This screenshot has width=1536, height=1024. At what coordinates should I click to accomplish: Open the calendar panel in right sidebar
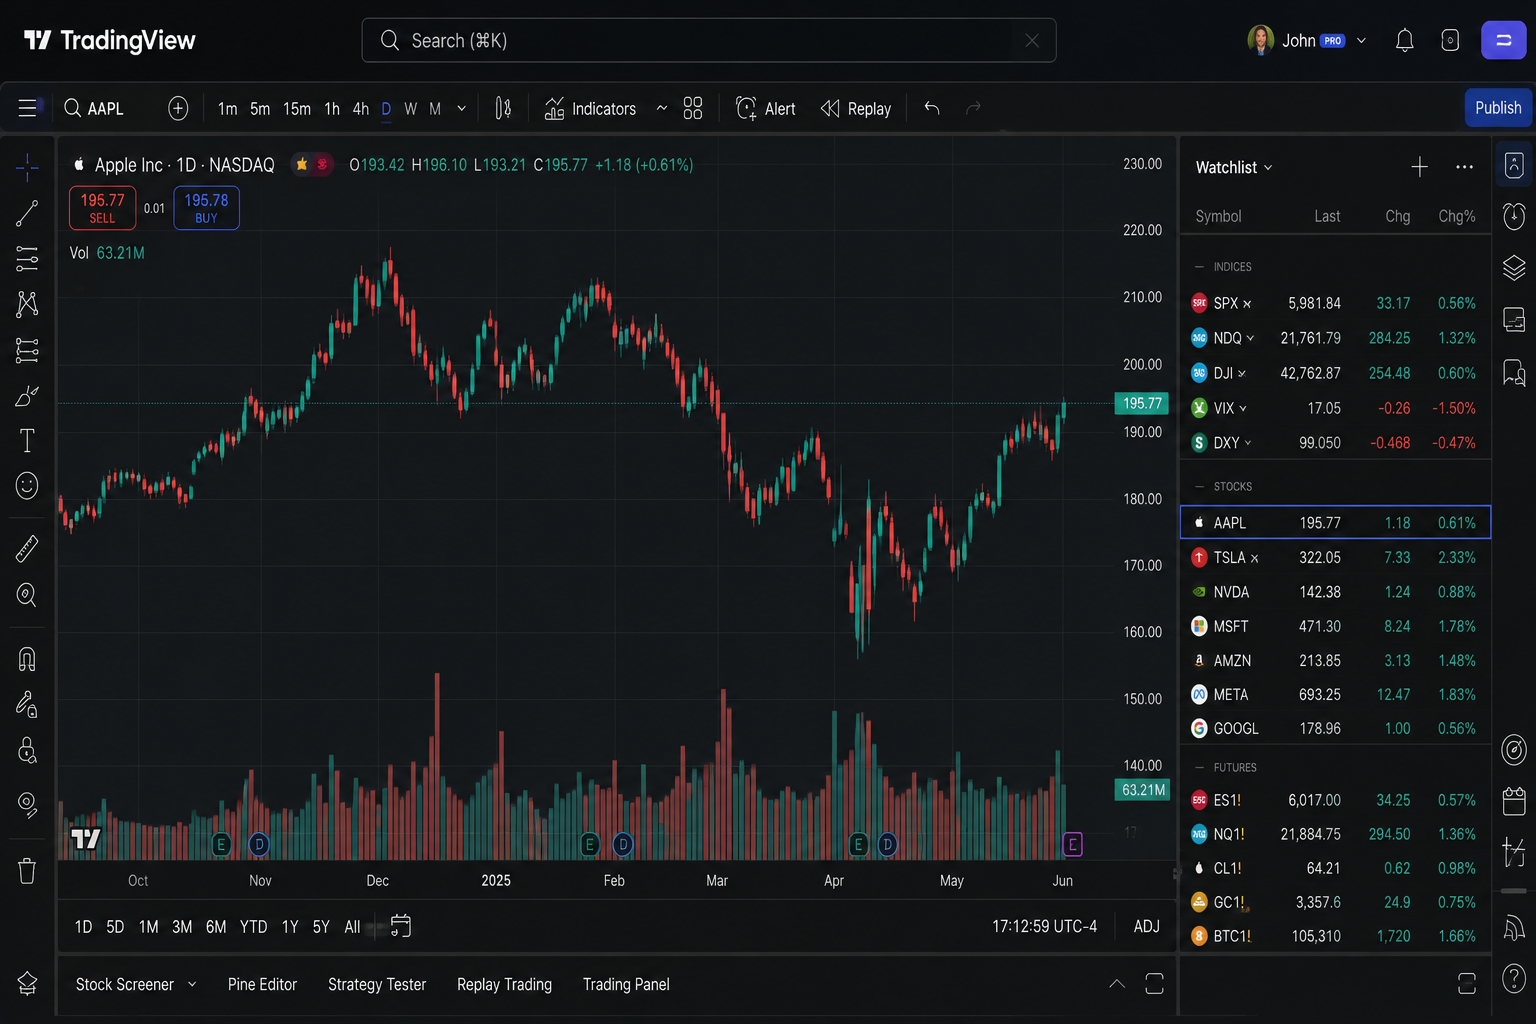click(1514, 801)
